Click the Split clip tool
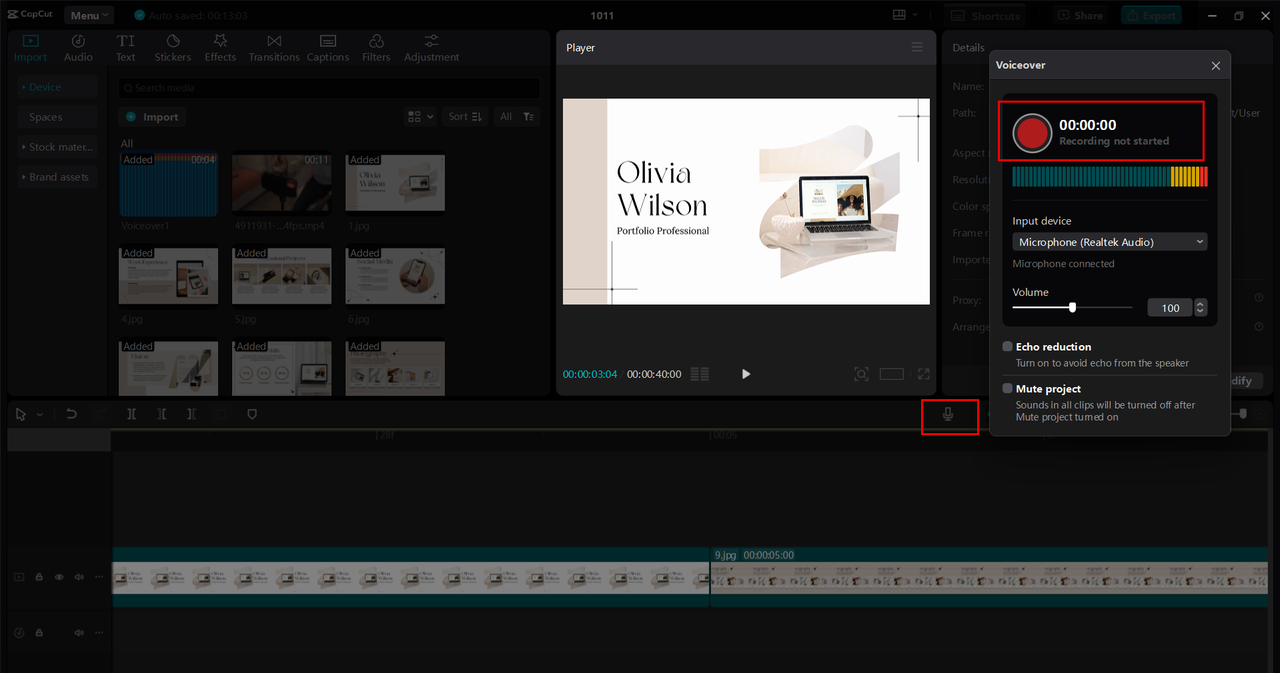1280x673 pixels. 131,414
